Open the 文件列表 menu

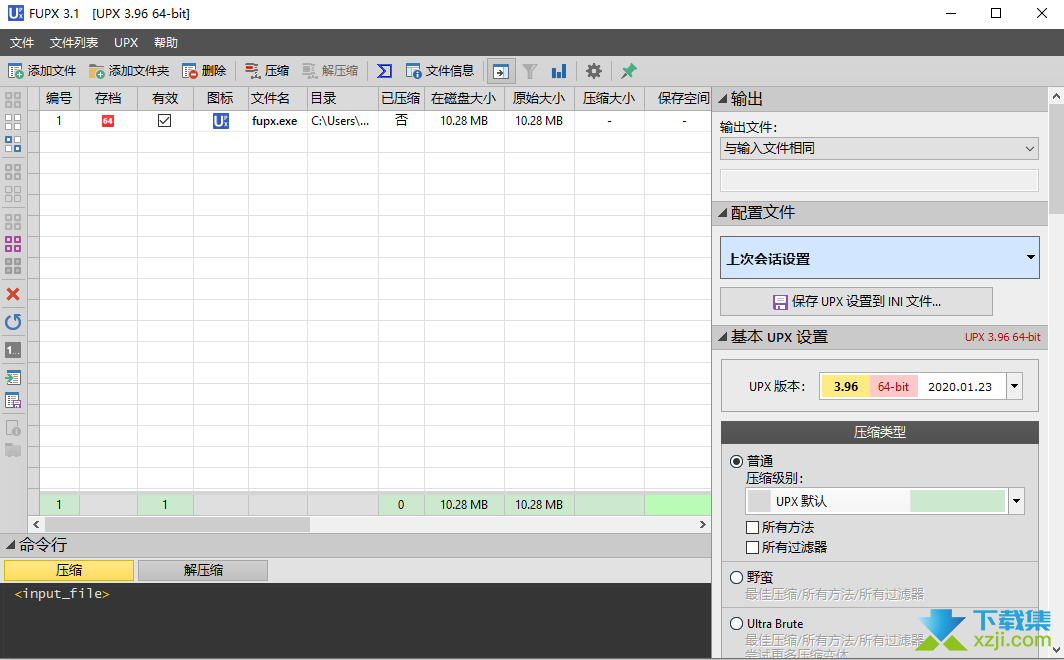click(74, 43)
